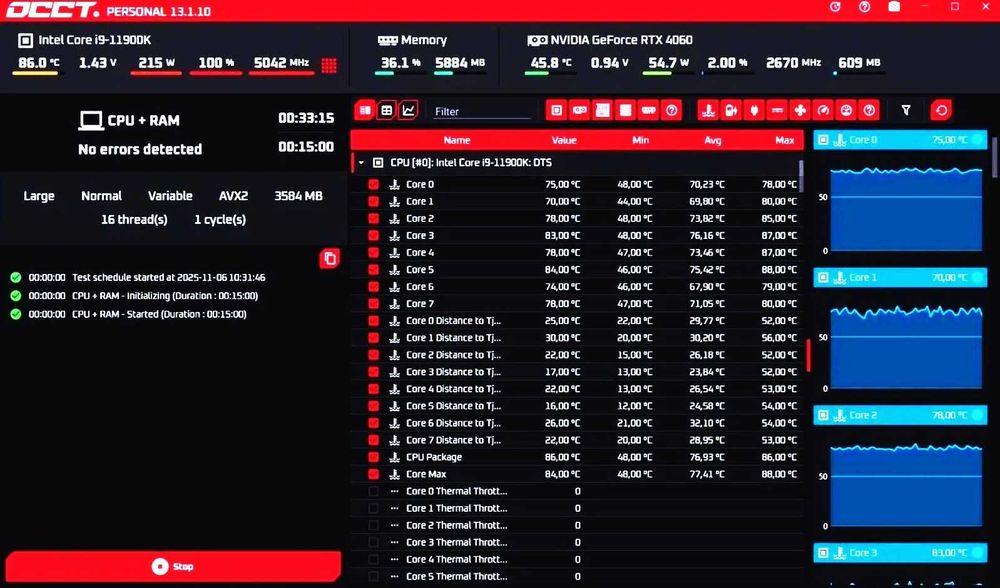Click the Core 1 temperature graph
Image resolution: width=1000 pixels, height=588 pixels.
point(906,346)
